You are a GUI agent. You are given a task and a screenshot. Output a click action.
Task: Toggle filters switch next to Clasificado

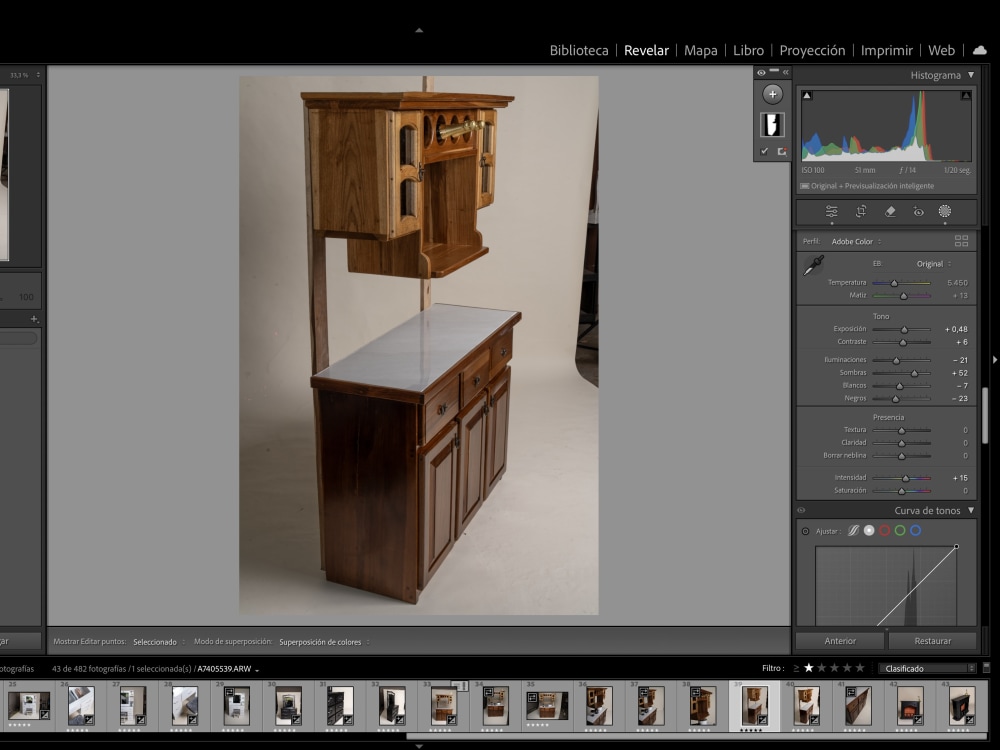pyautogui.click(x=986, y=668)
